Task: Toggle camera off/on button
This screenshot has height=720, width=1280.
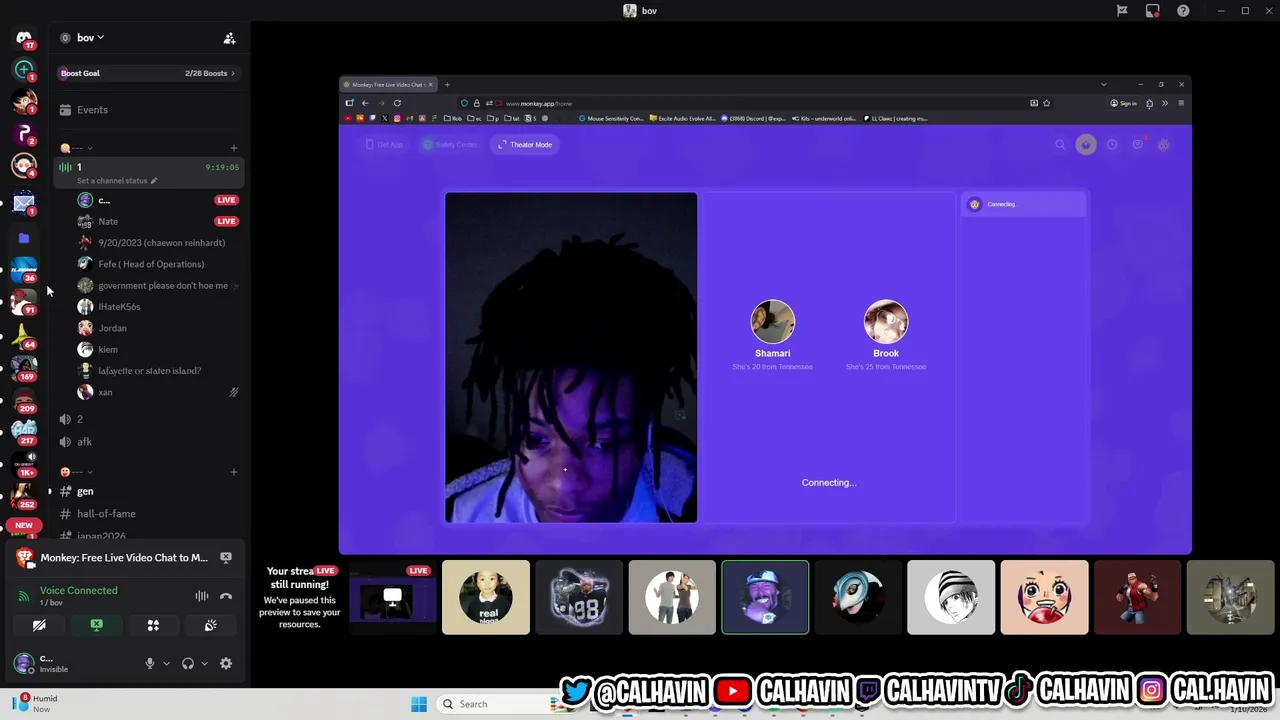Action: pyautogui.click(x=39, y=625)
